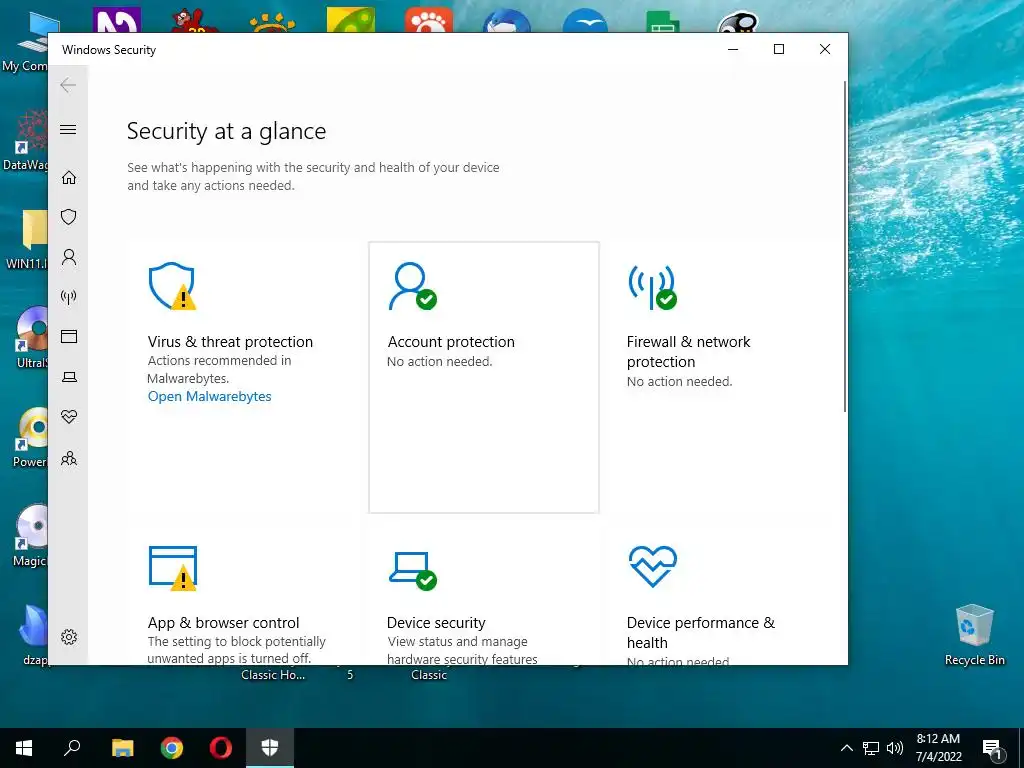Open Settings gear in sidebar
Viewport: 1024px width, 768px height.
point(69,637)
